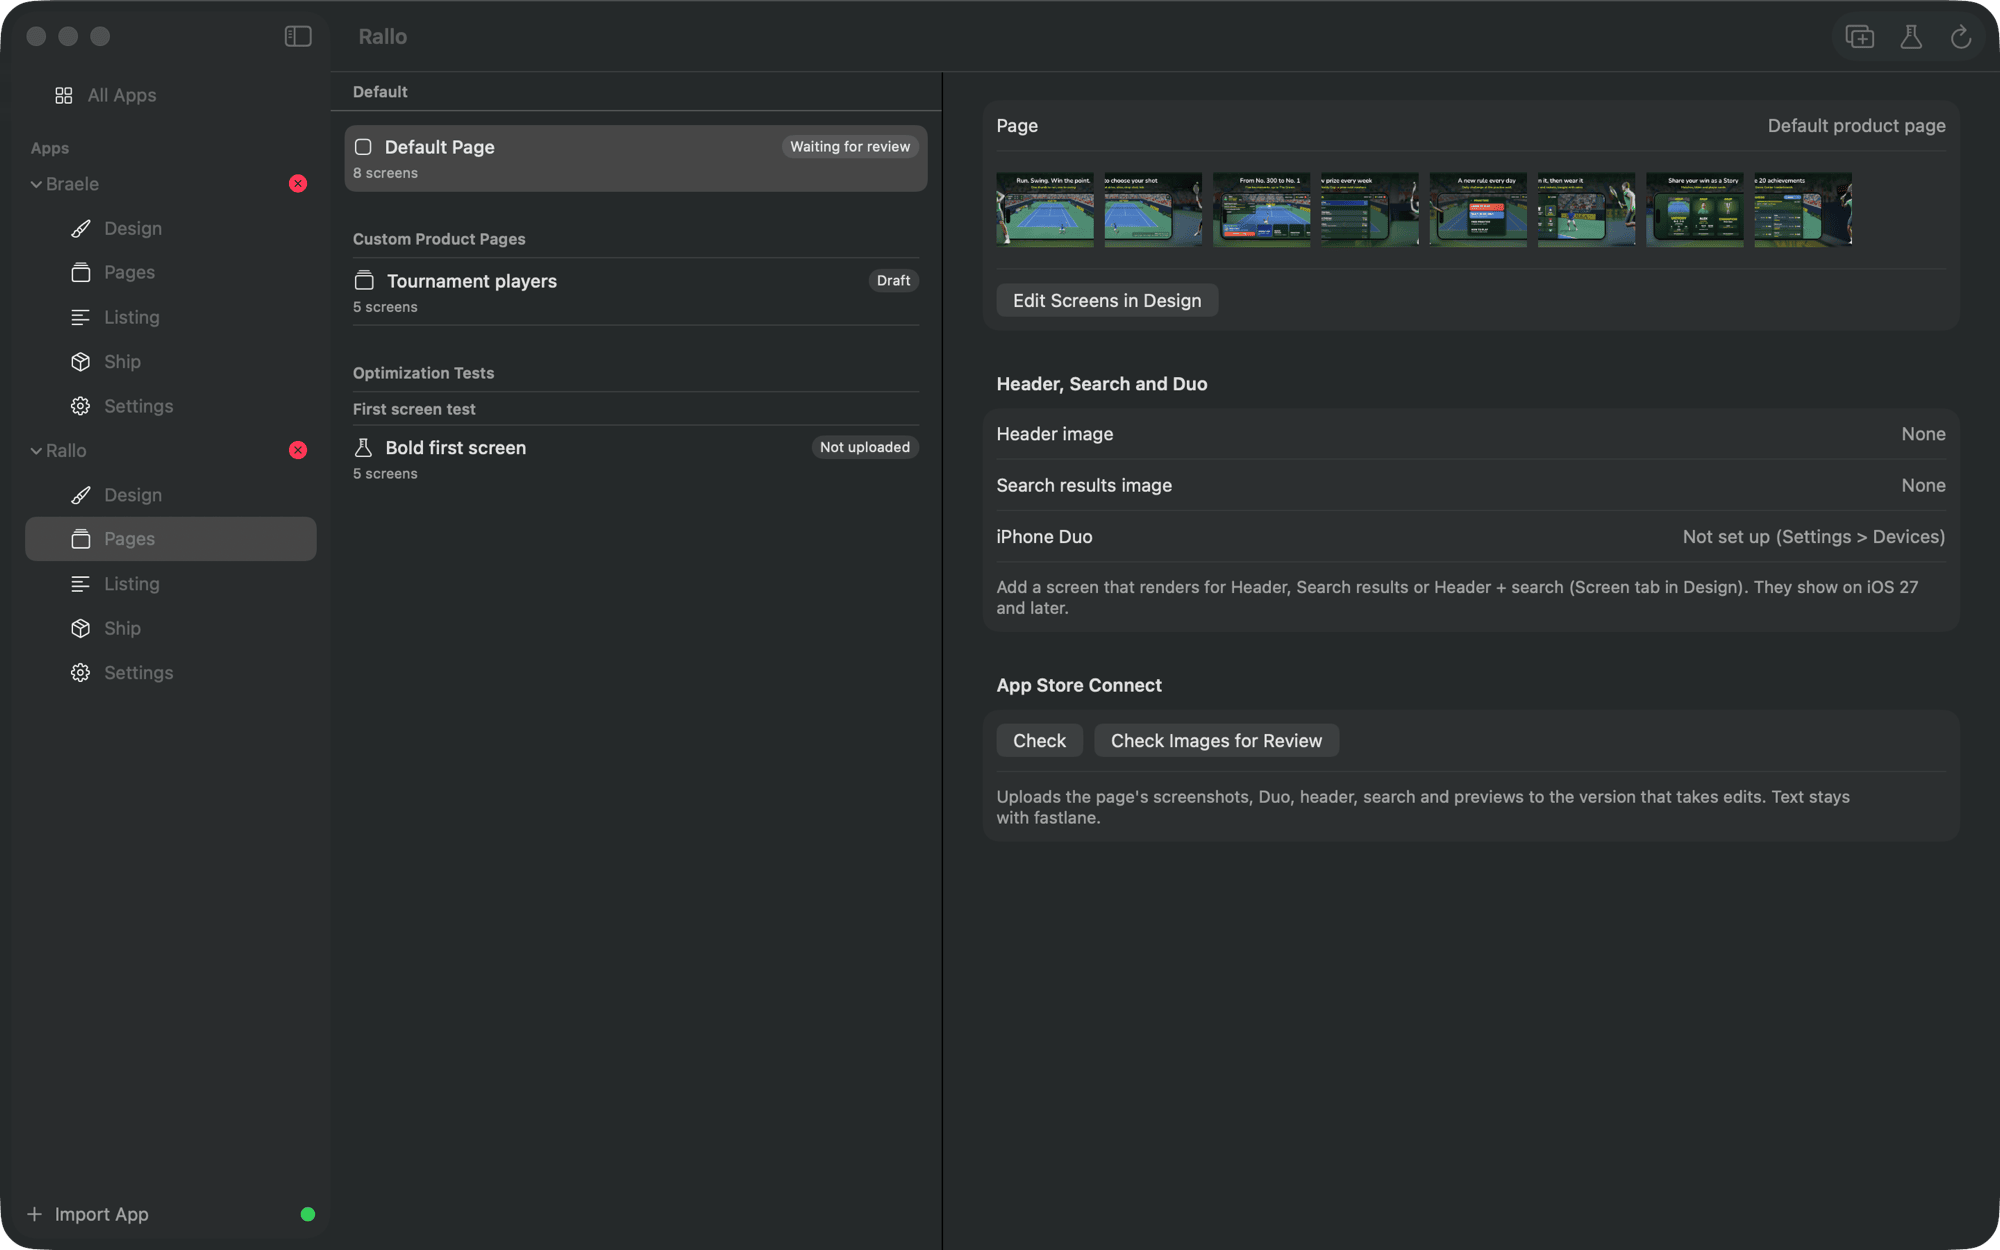Viewport: 2000px width, 1250px height.
Task: Select the Bold first screen test
Action: (636, 459)
